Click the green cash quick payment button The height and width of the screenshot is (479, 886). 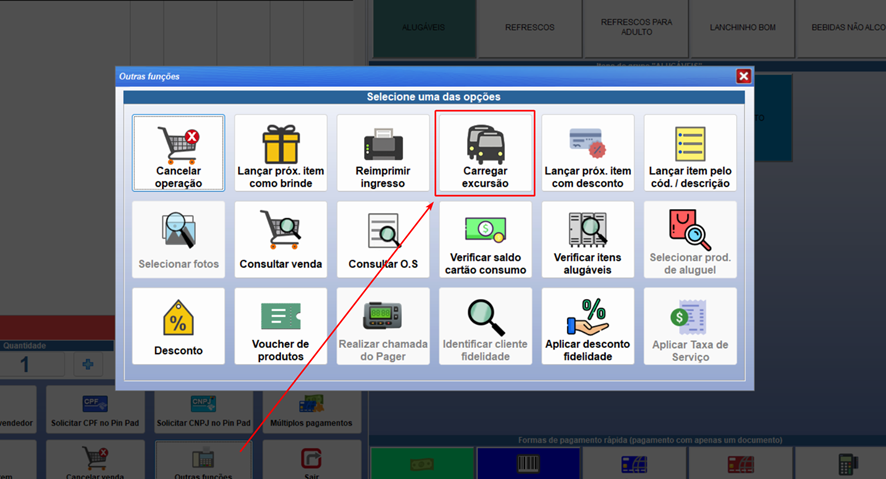click(x=421, y=463)
